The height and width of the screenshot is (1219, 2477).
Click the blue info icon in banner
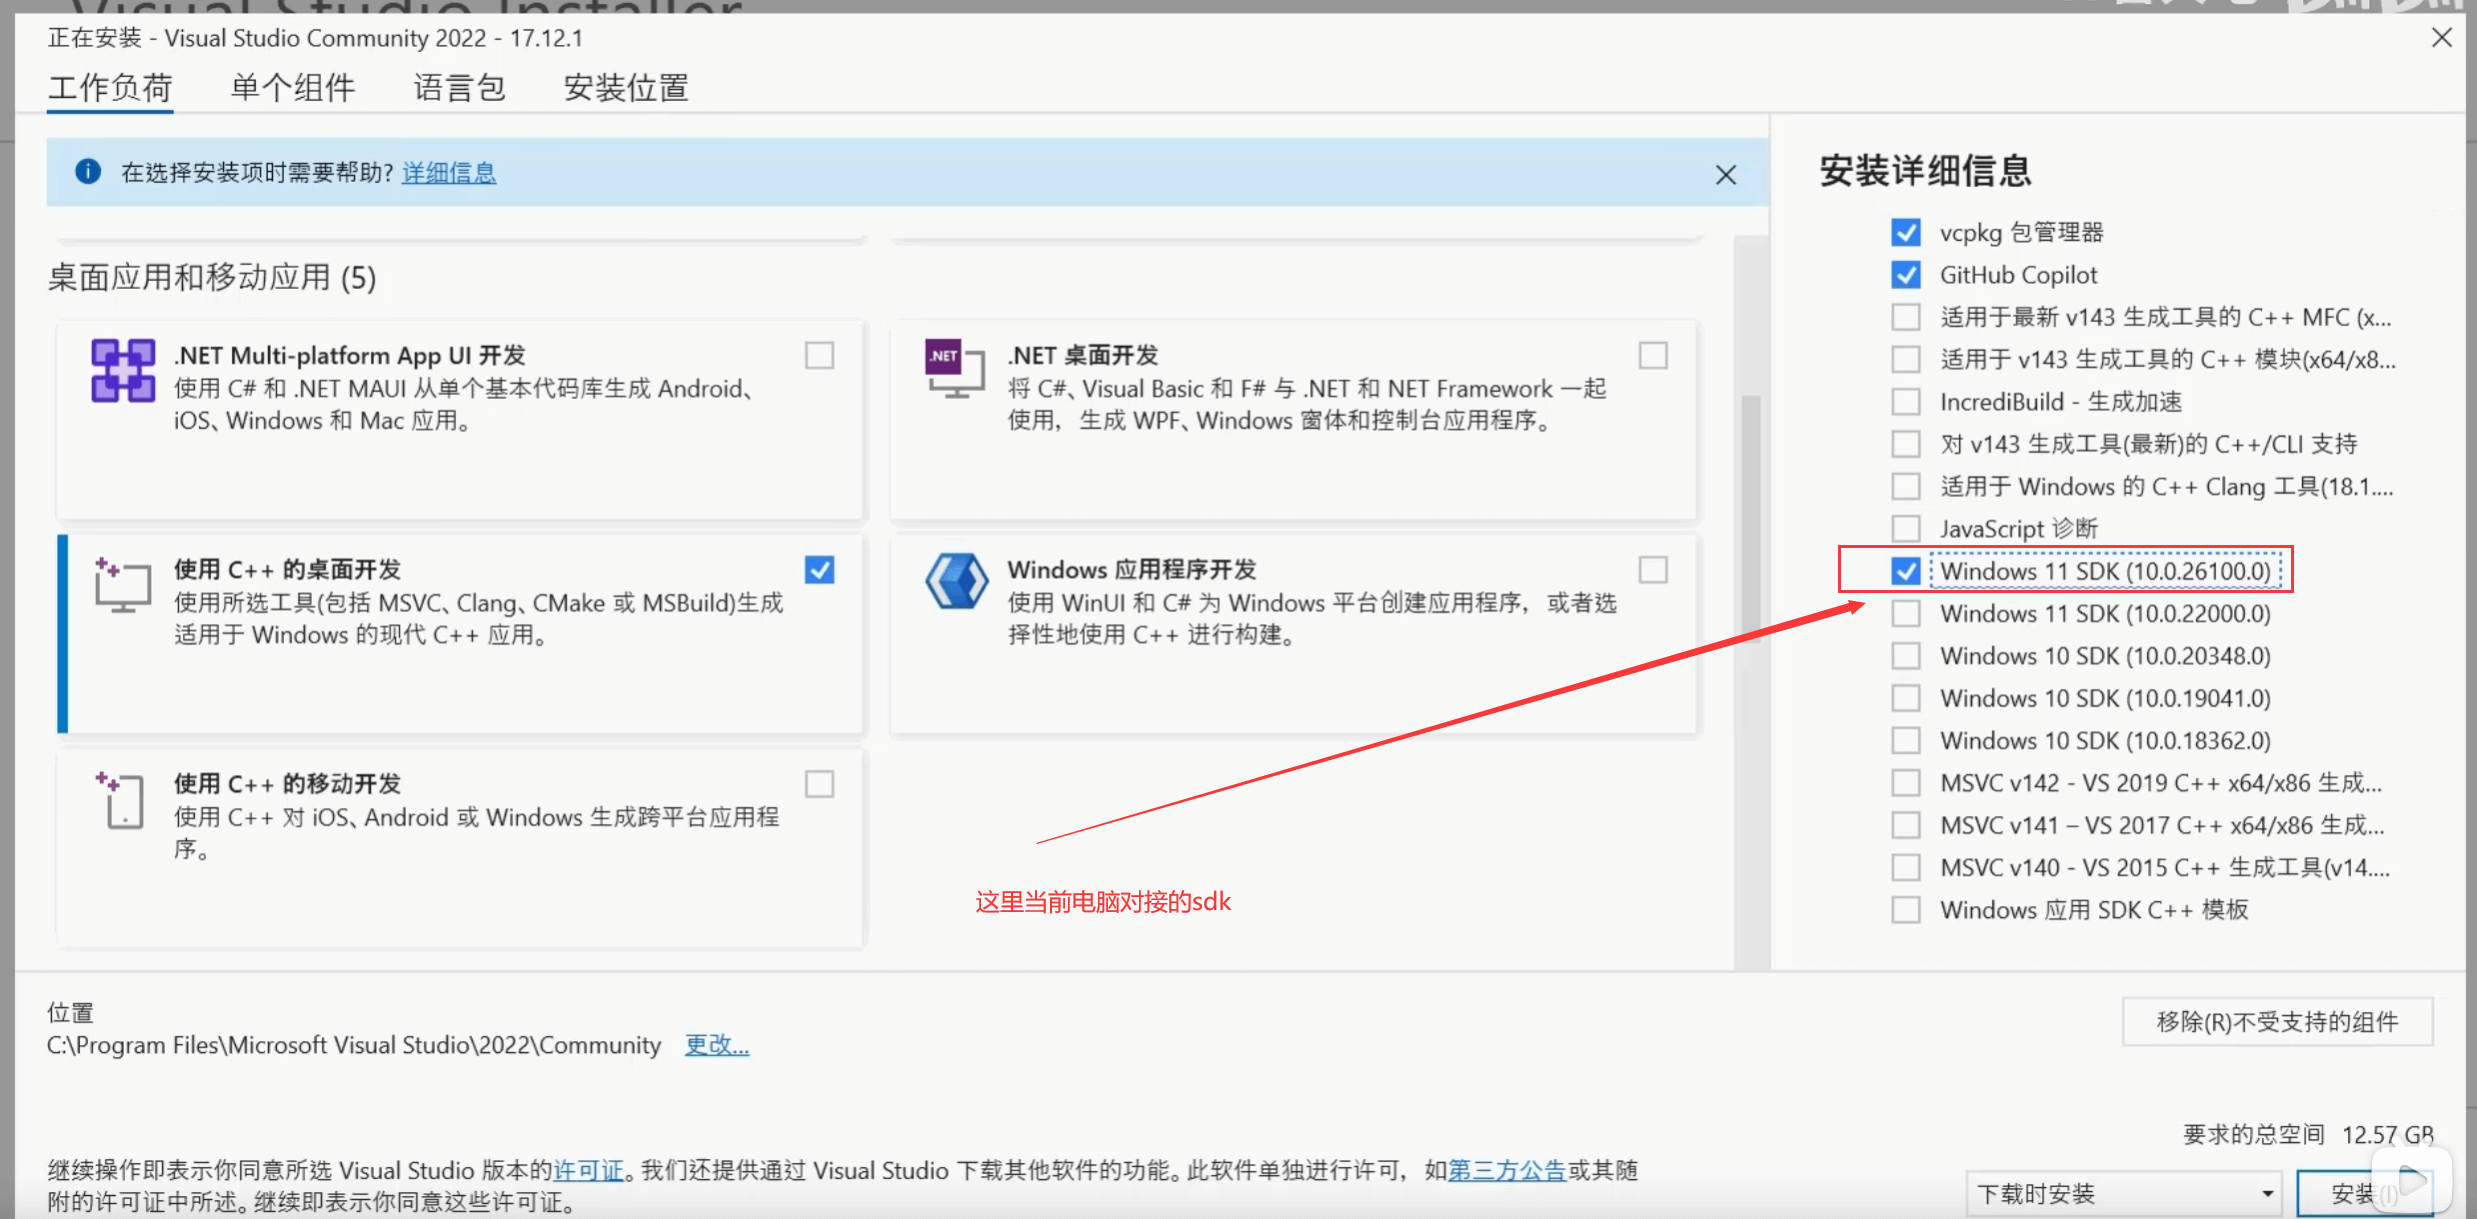pyautogui.click(x=88, y=172)
